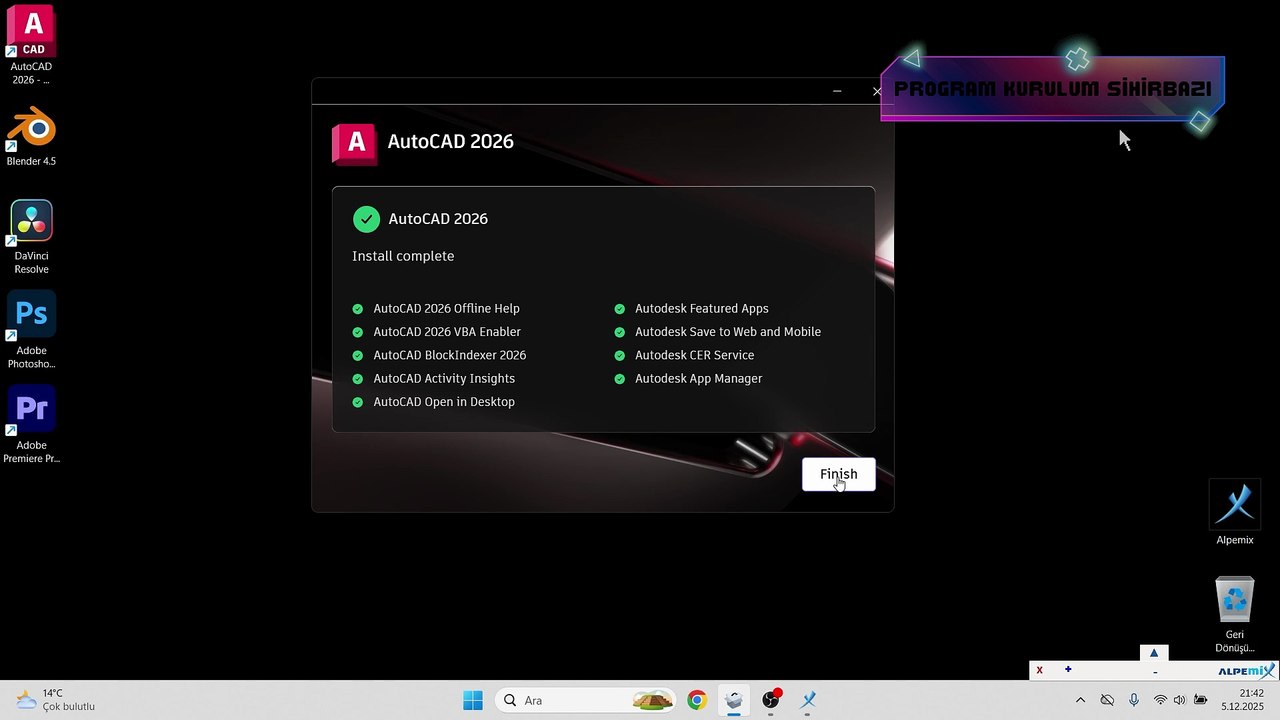Click "AutoCAD 2026 VBA Enabler" item
Image resolution: width=1280 pixels, height=720 pixels.
coord(447,332)
